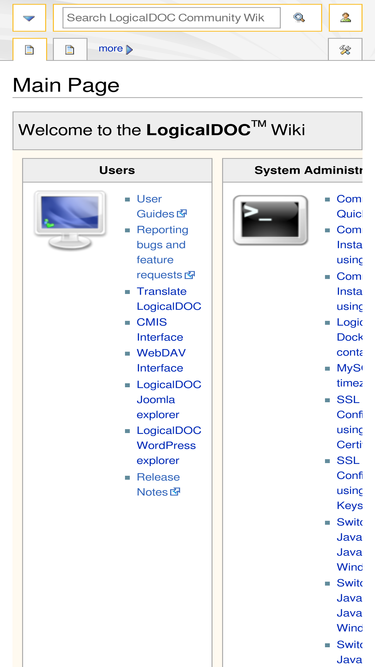Viewport: 375px width, 667px height.
Task: Focus the Search LogicalDOC Community Wiki field
Action: pos(171,18)
